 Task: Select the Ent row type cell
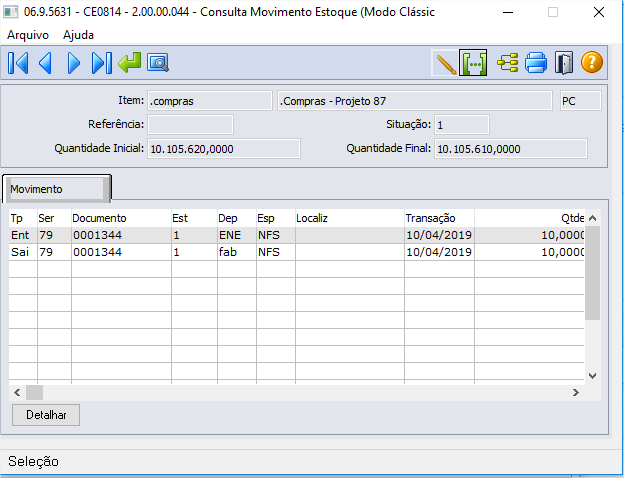pos(23,235)
